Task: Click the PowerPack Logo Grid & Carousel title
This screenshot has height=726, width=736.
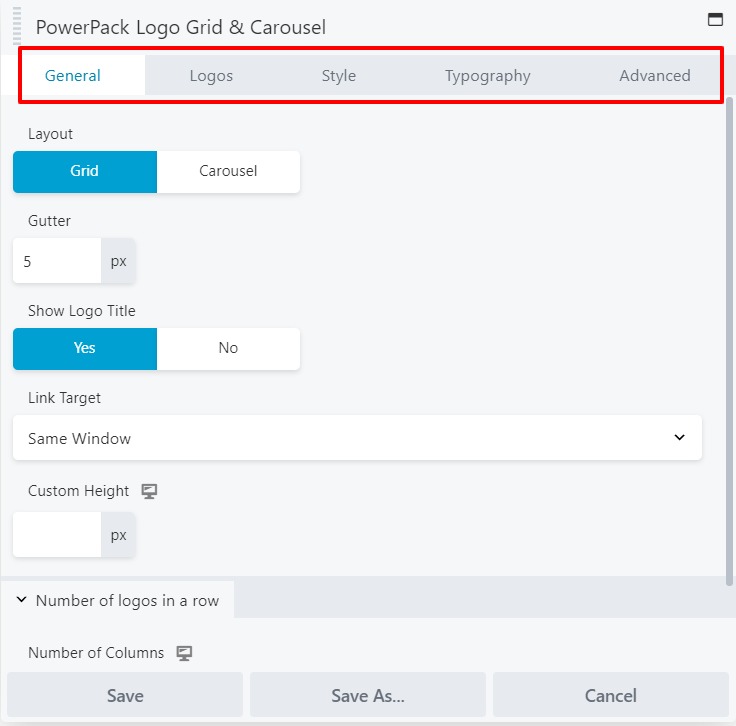Action: [x=181, y=28]
